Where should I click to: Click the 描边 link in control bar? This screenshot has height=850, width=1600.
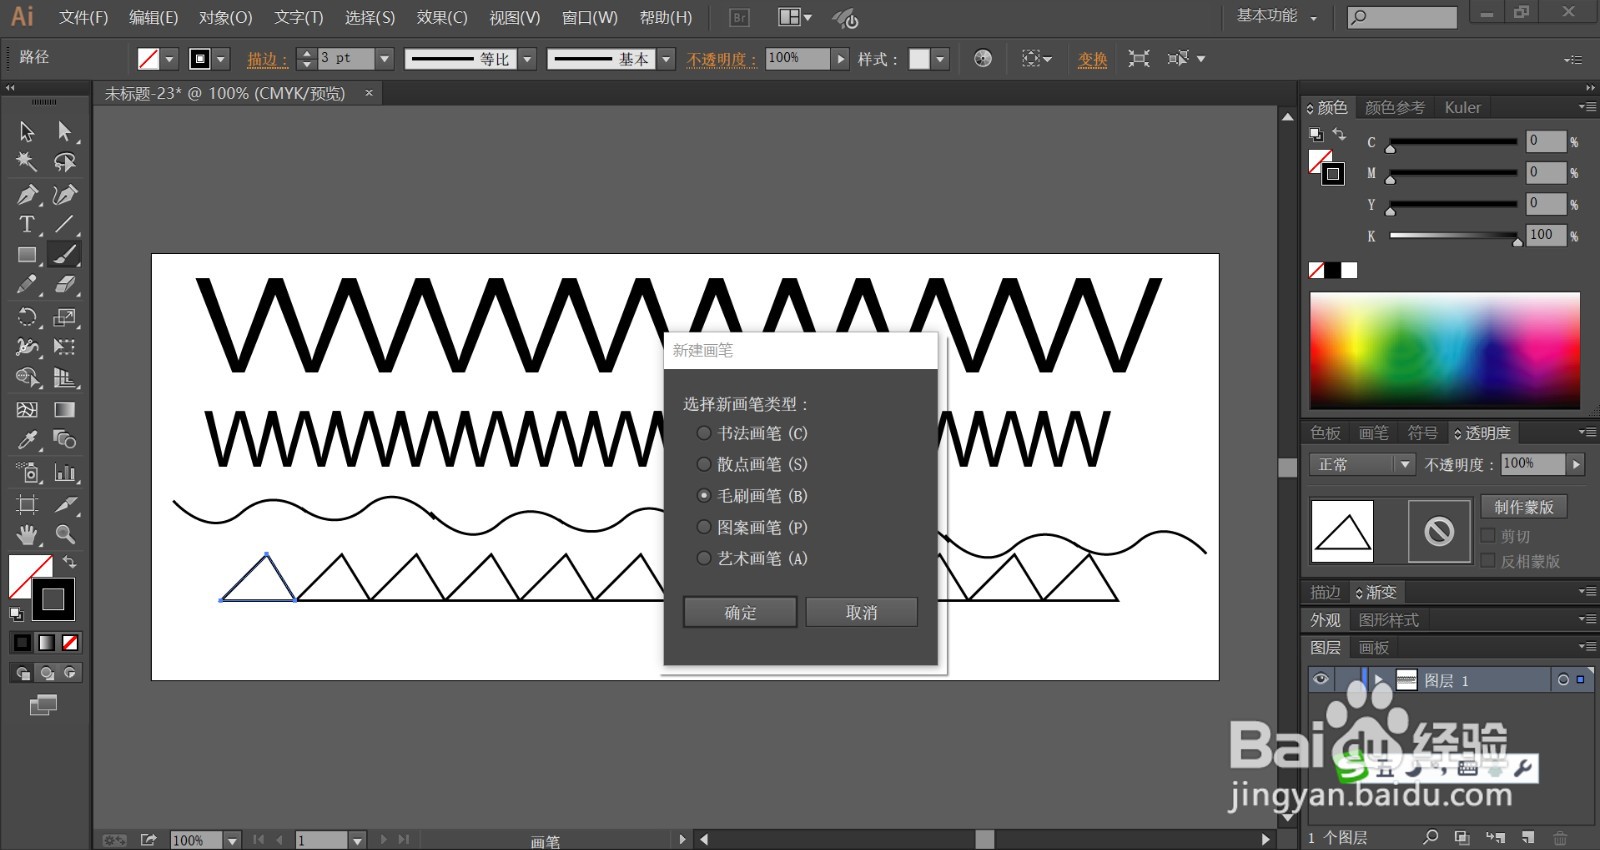coord(268,59)
